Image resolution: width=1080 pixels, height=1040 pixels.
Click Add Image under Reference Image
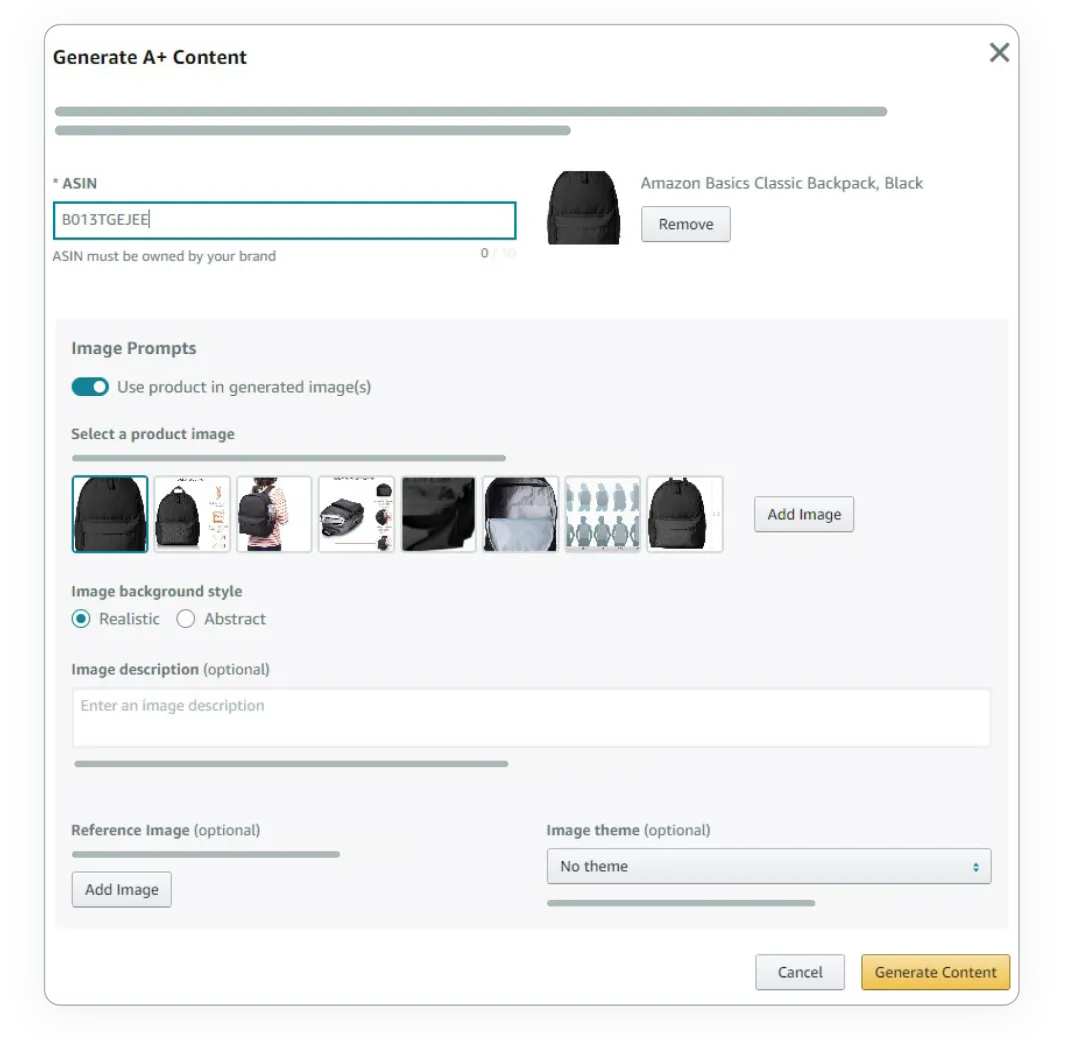click(x=121, y=889)
